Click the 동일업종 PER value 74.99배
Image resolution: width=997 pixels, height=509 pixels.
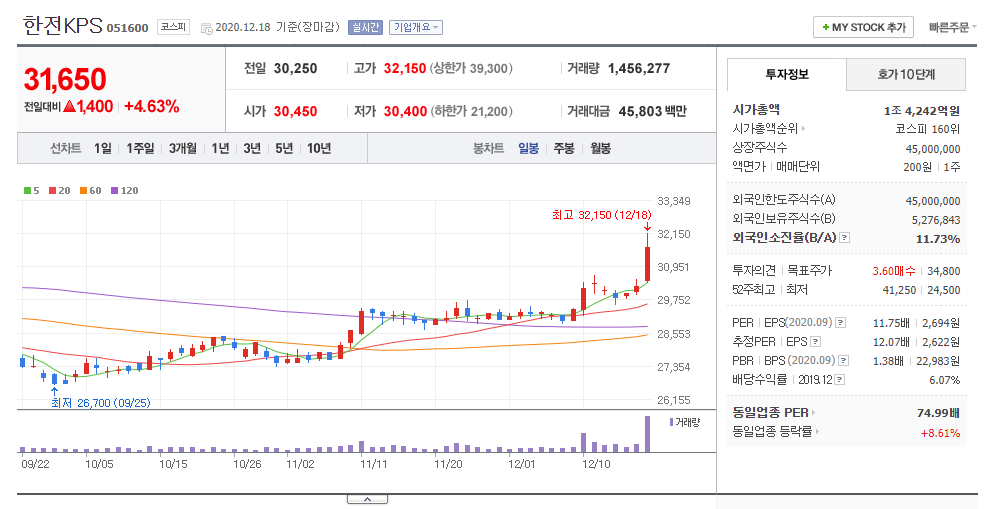point(938,413)
